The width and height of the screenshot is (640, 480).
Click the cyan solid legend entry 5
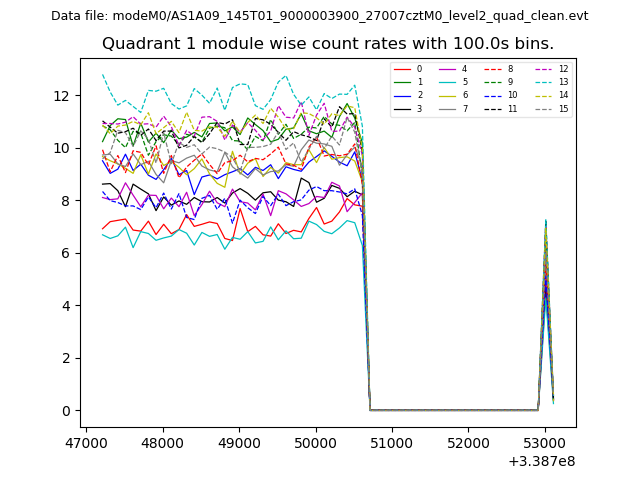coord(456,82)
